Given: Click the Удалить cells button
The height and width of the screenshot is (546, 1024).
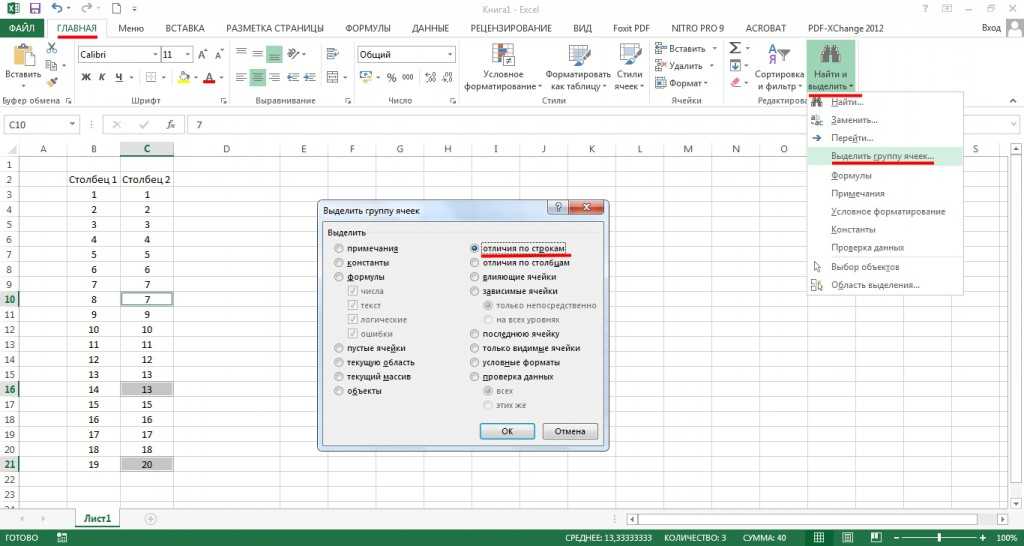Looking at the screenshot, I should pyautogui.click(x=679, y=65).
